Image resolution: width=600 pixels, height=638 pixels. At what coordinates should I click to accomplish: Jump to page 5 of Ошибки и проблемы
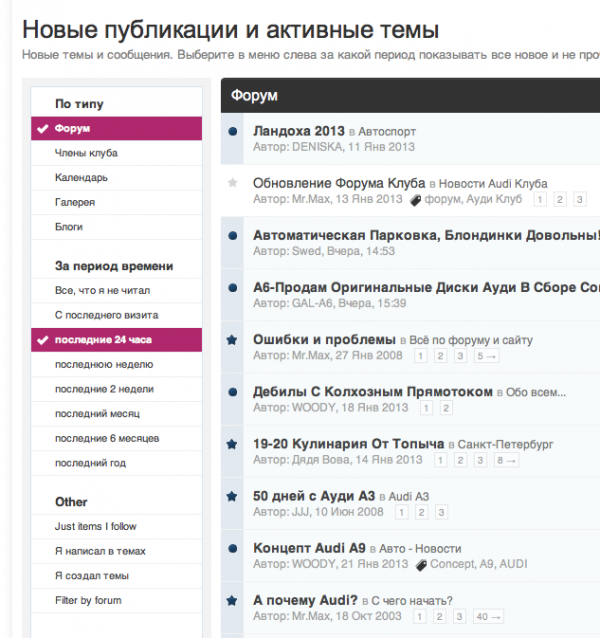coord(487,356)
